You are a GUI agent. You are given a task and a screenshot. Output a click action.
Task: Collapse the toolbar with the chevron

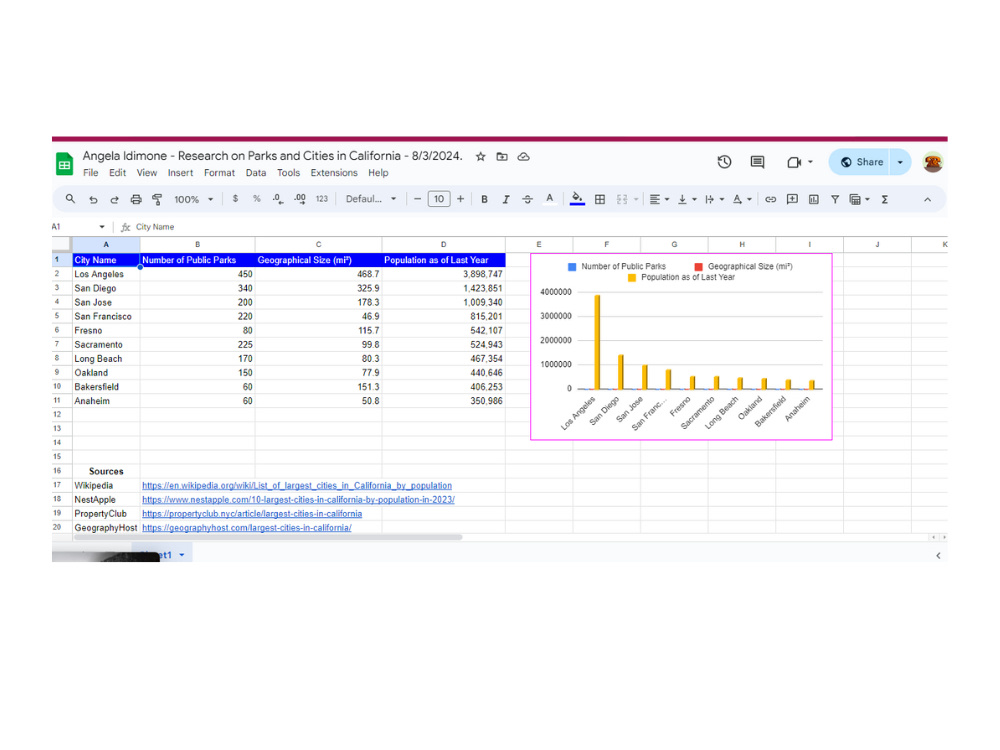(x=927, y=200)
